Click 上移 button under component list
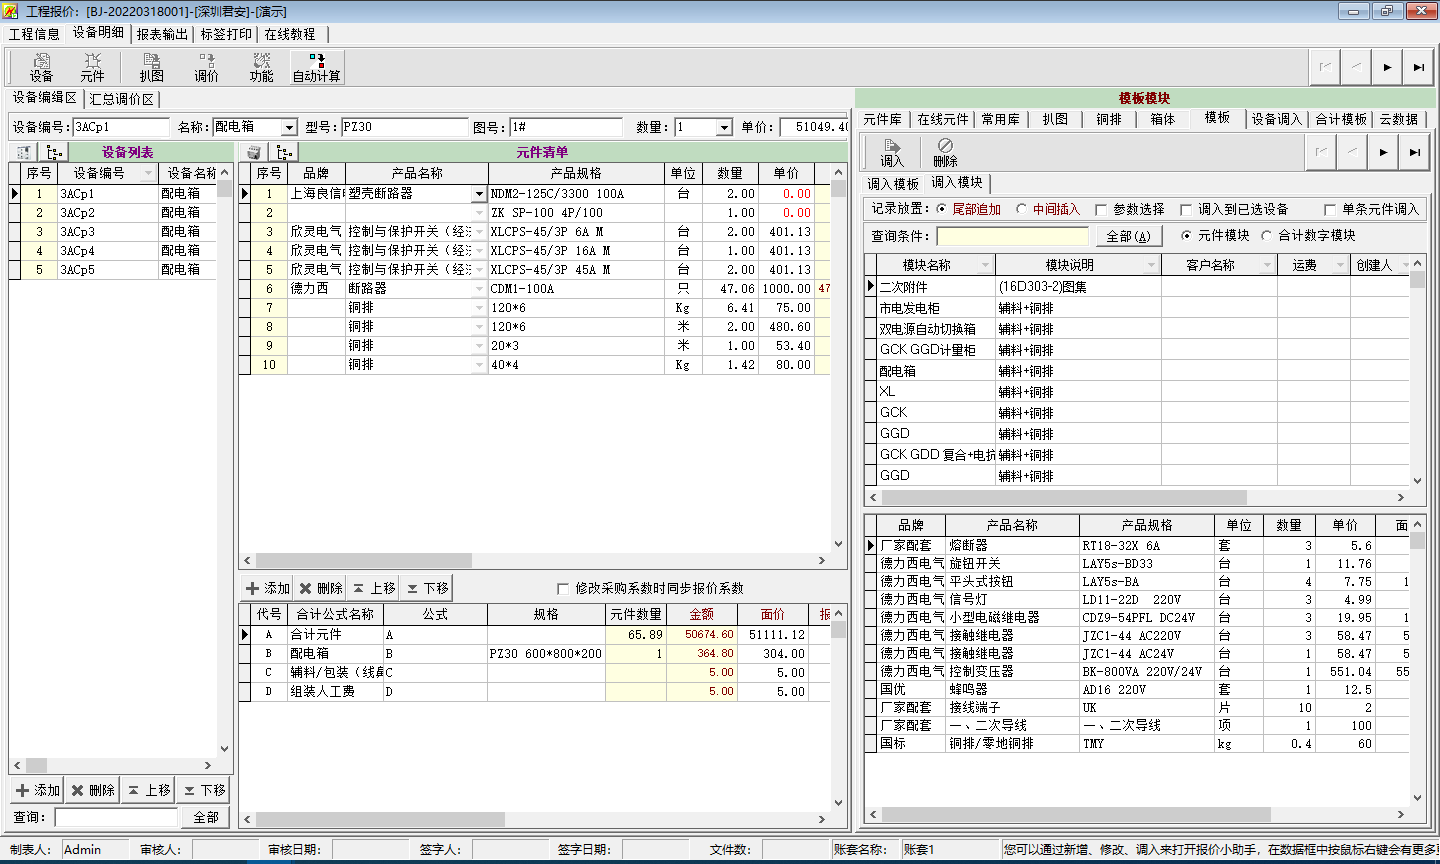The height and width of the screenshot is (864, 1440). (374, 588)
